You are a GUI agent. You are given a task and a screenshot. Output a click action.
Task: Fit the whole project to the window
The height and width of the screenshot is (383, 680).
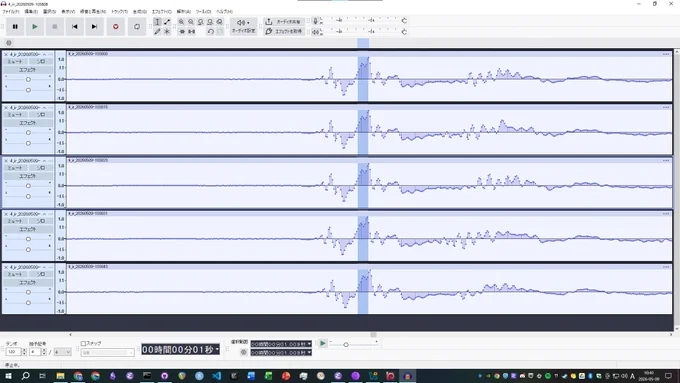pyautogui.click(x=210, y=22)
